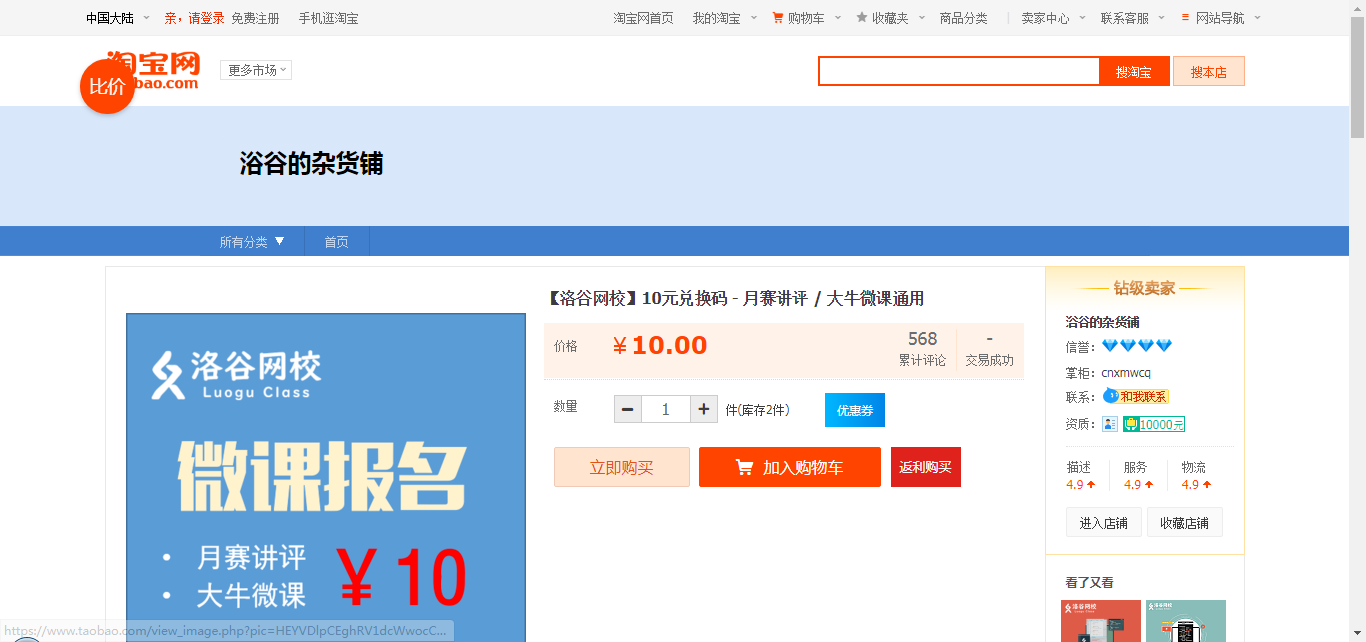1366x642 pixels.
Task: Click the 和我联系 Wangwang chat icon
Action: tap(1136, 397)
